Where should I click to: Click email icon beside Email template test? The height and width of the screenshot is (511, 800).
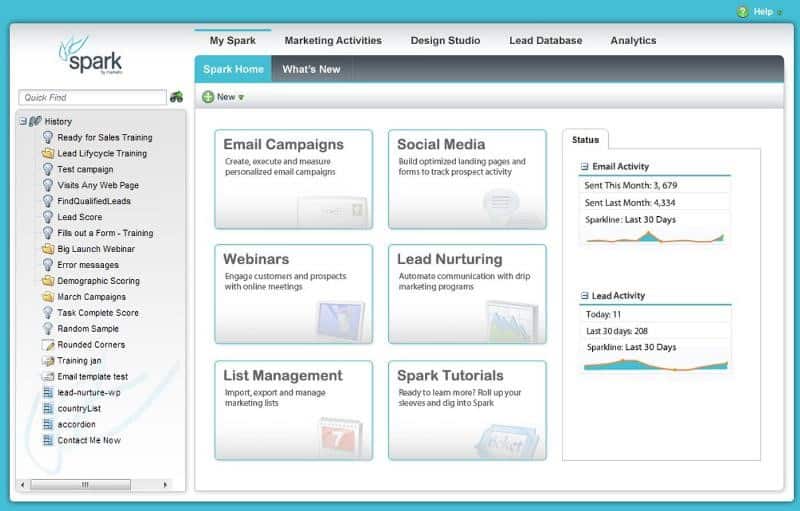(48, 376)
